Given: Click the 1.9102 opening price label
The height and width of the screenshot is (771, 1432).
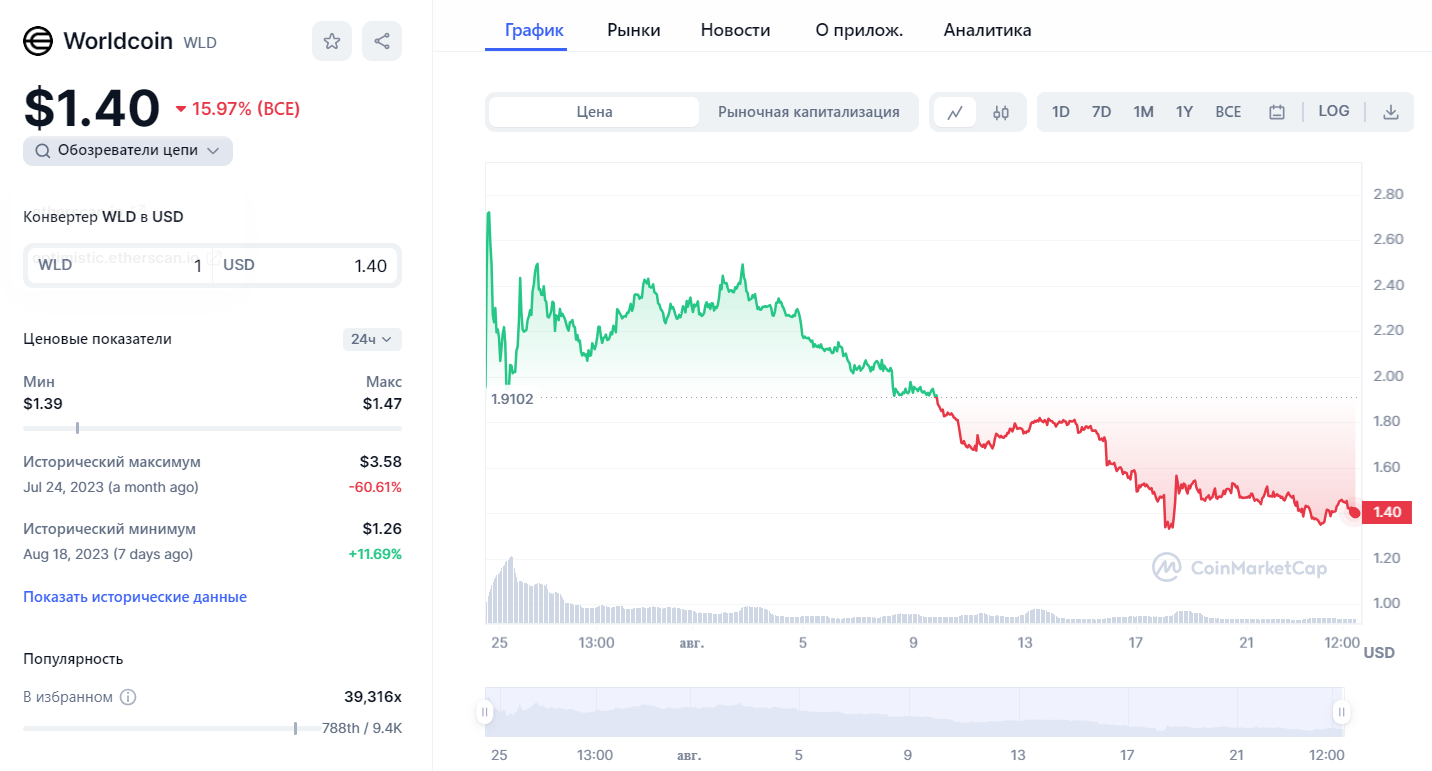Looking at the screenshot, I should 512,399.
